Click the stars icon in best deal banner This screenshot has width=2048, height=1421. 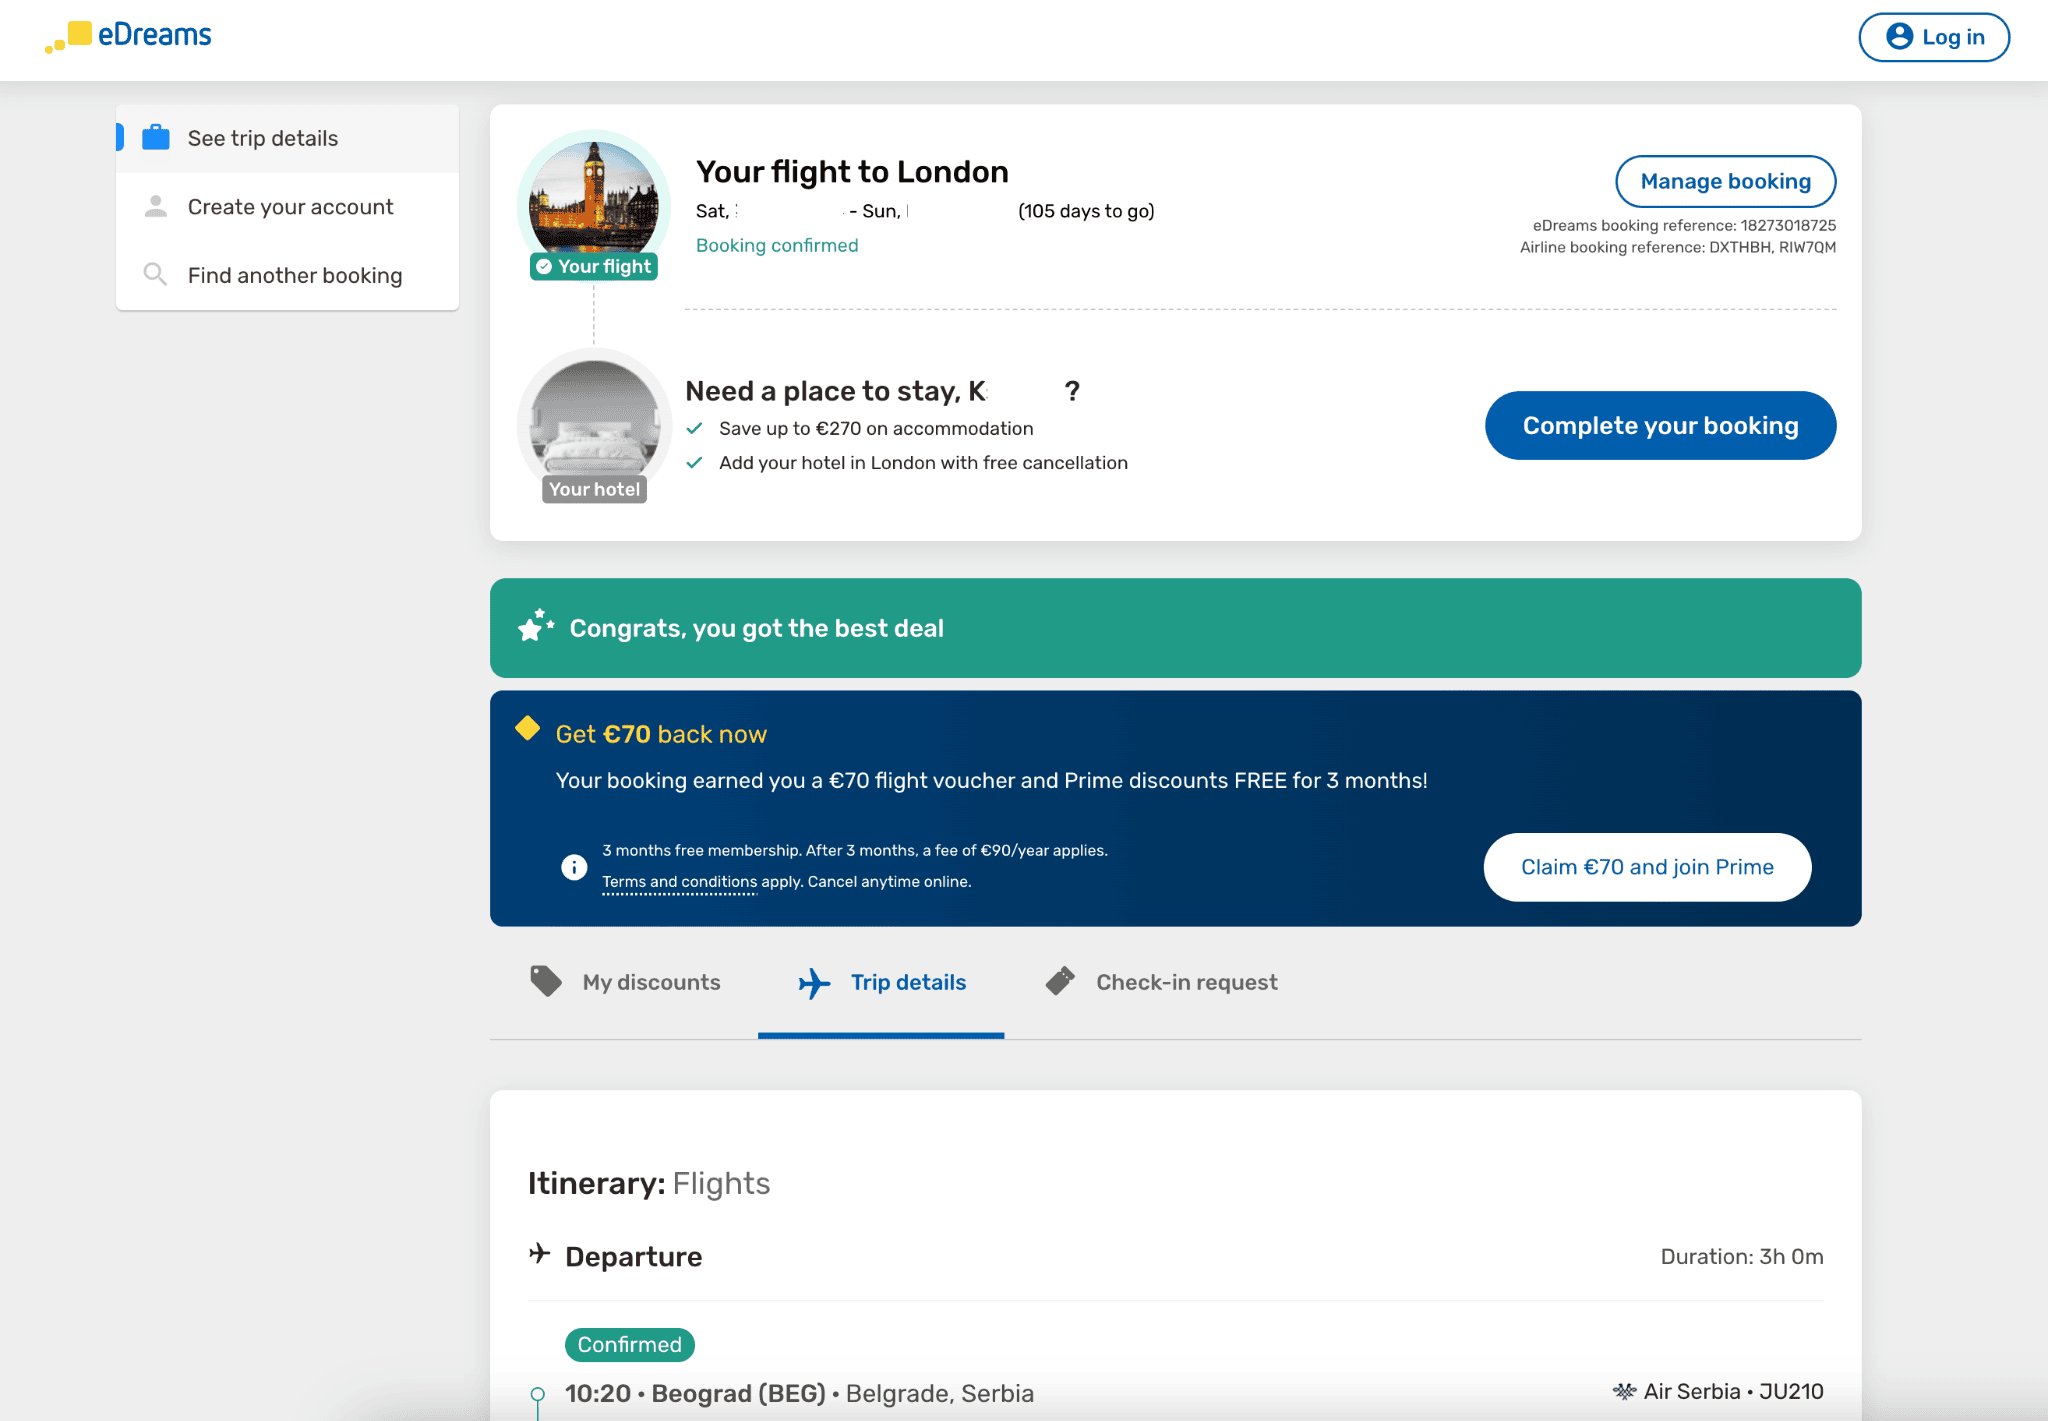pyautogui.click(x=535, y=626)
